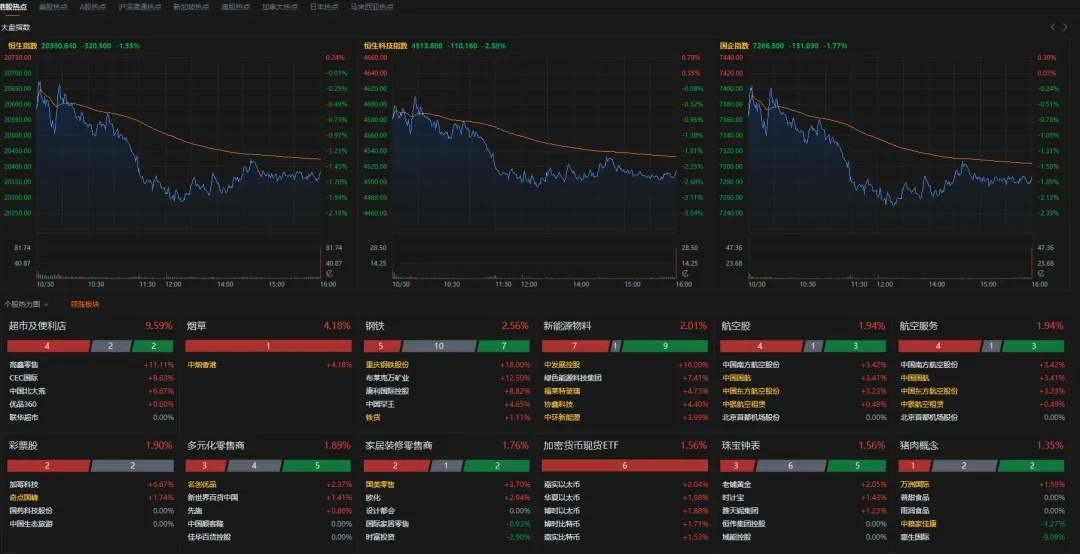Click the next index page arrow

coord(1066,27)
